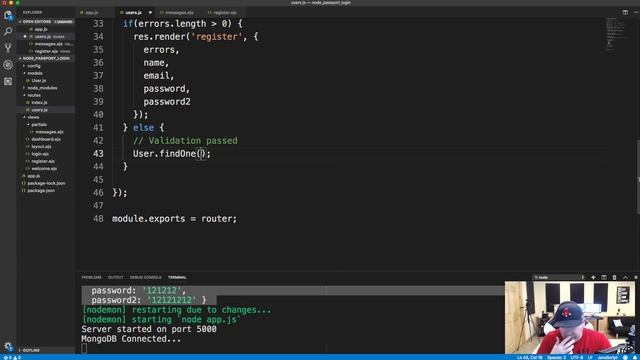
Task: Open index.js under routes folder
Action: [39, 102]
